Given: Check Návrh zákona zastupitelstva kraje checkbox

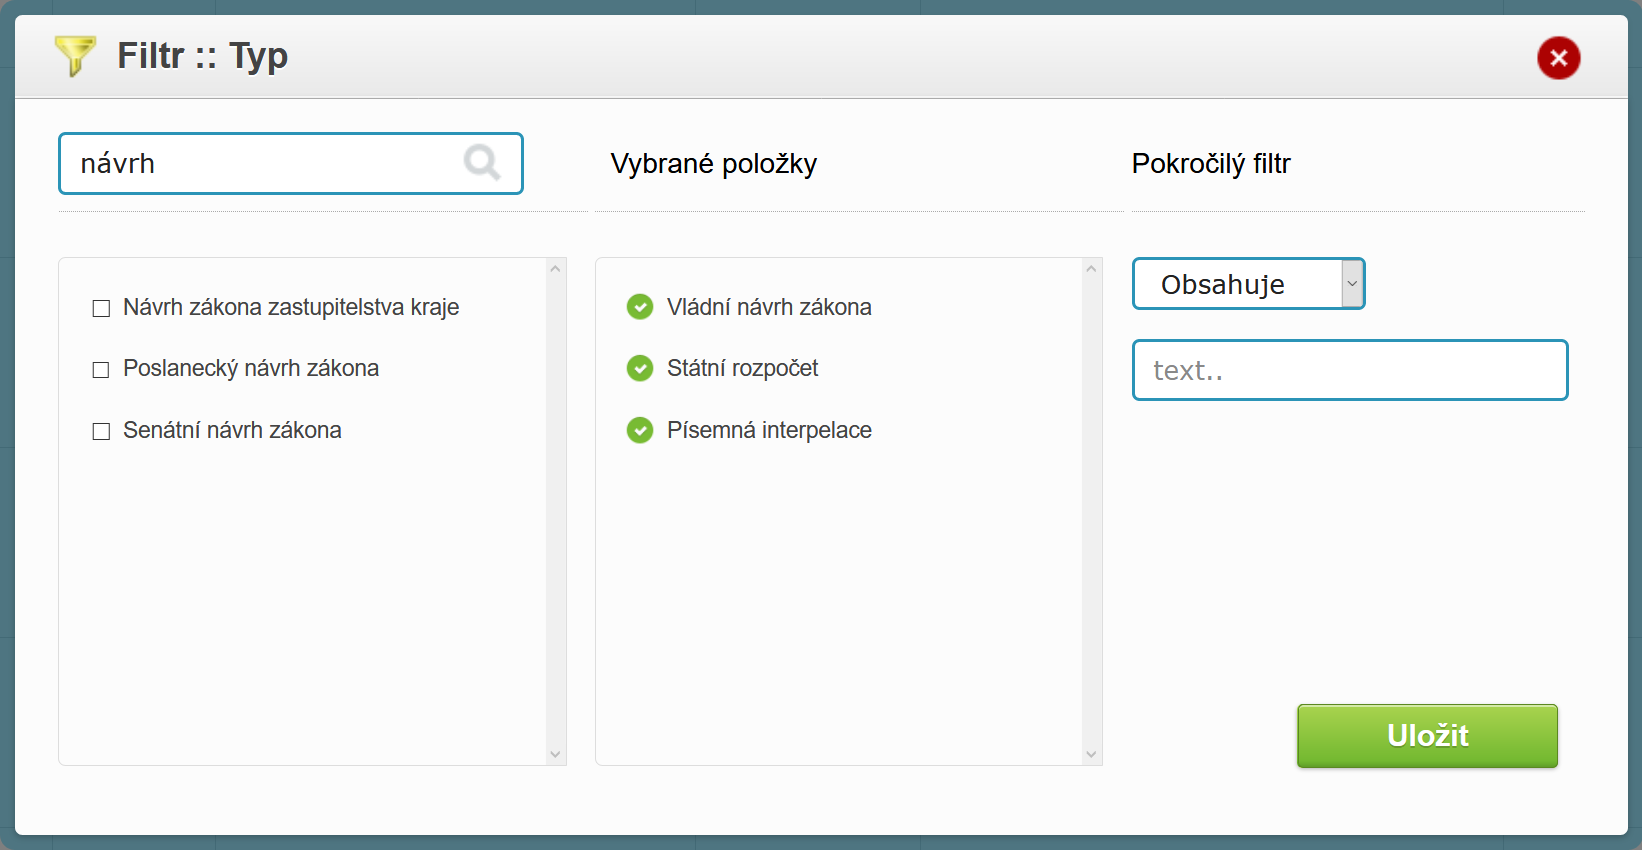Looking at the screenshot, I should tap(101, 308).
